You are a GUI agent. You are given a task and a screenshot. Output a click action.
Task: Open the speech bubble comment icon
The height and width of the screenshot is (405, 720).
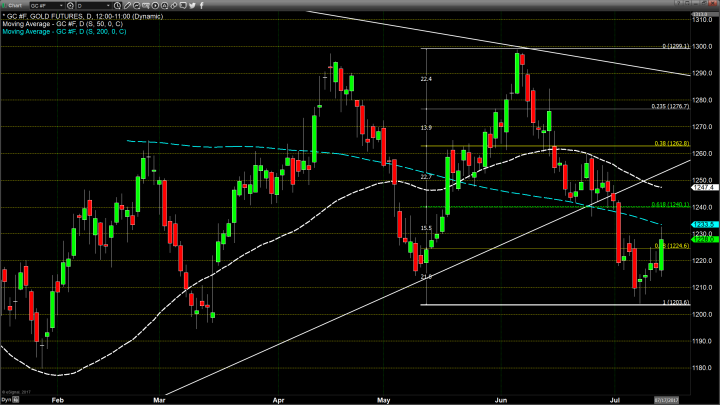pos(183,6)
